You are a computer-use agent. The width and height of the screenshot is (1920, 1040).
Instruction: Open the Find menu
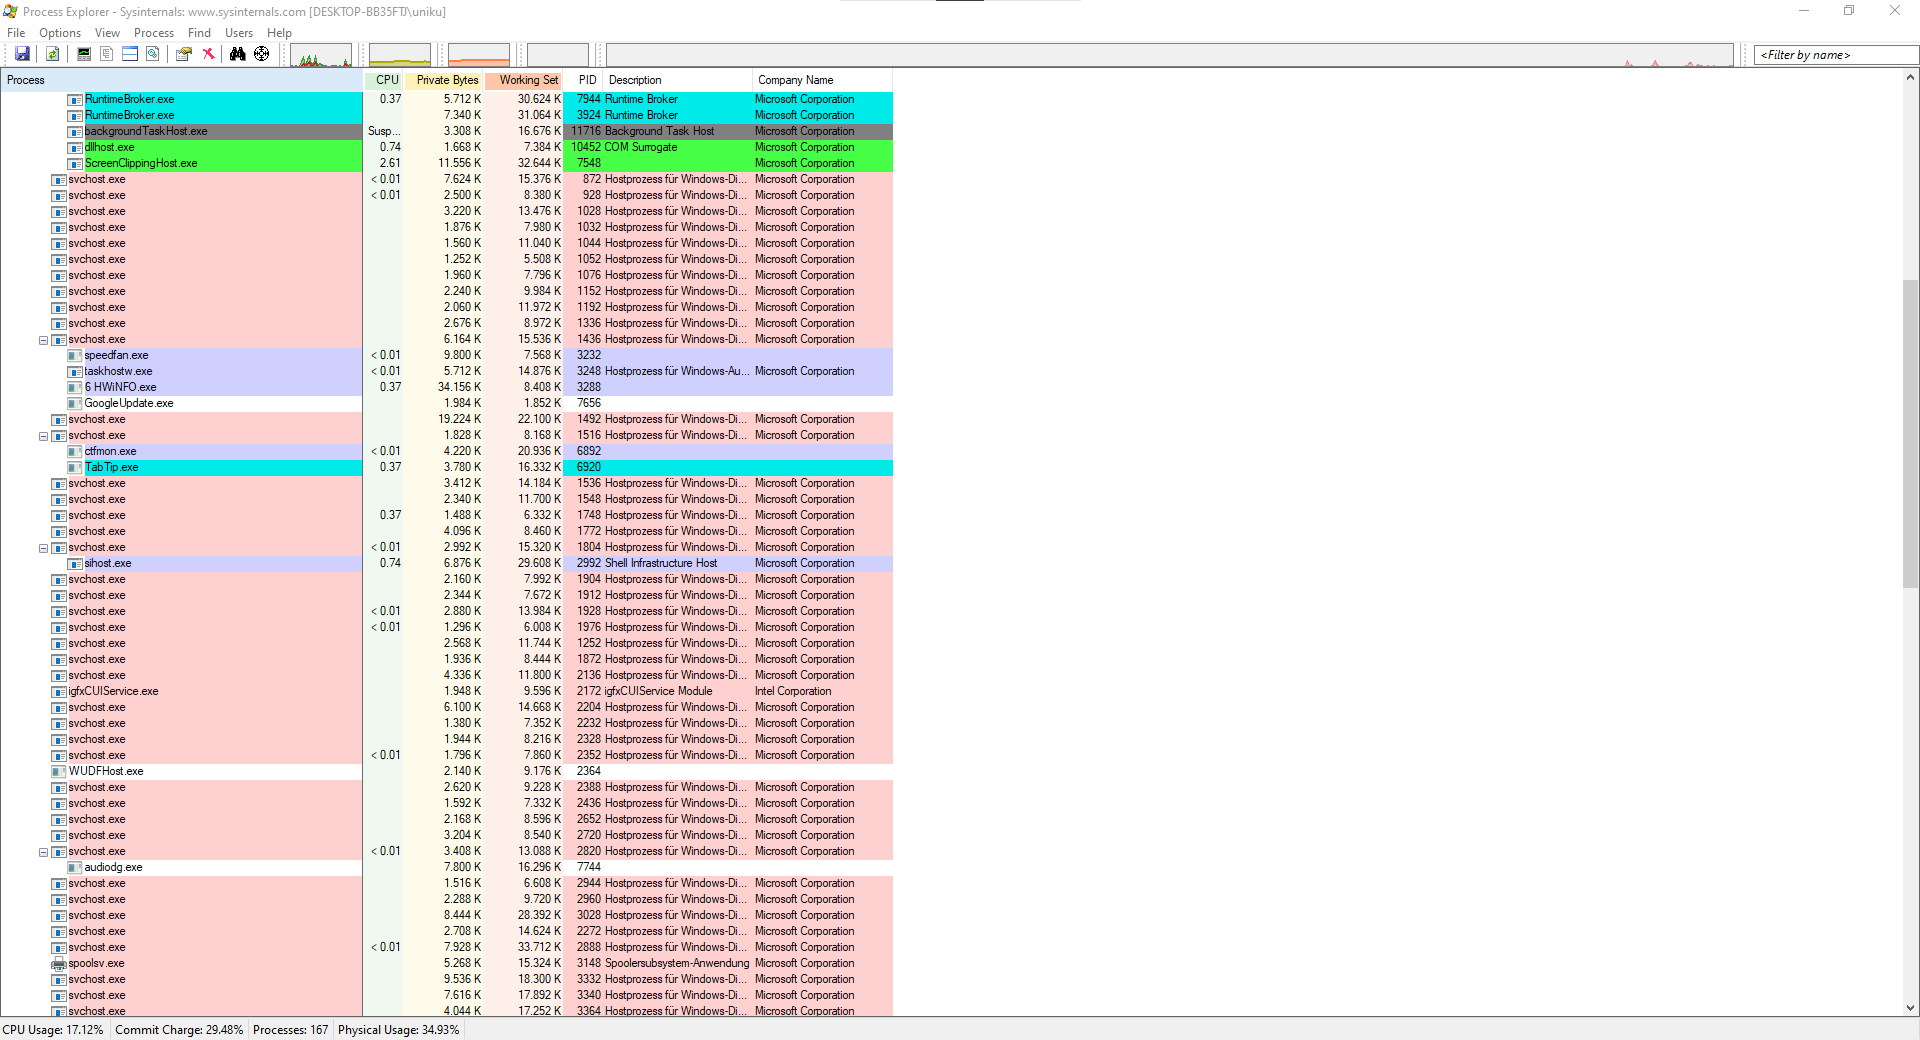(199, 33)
